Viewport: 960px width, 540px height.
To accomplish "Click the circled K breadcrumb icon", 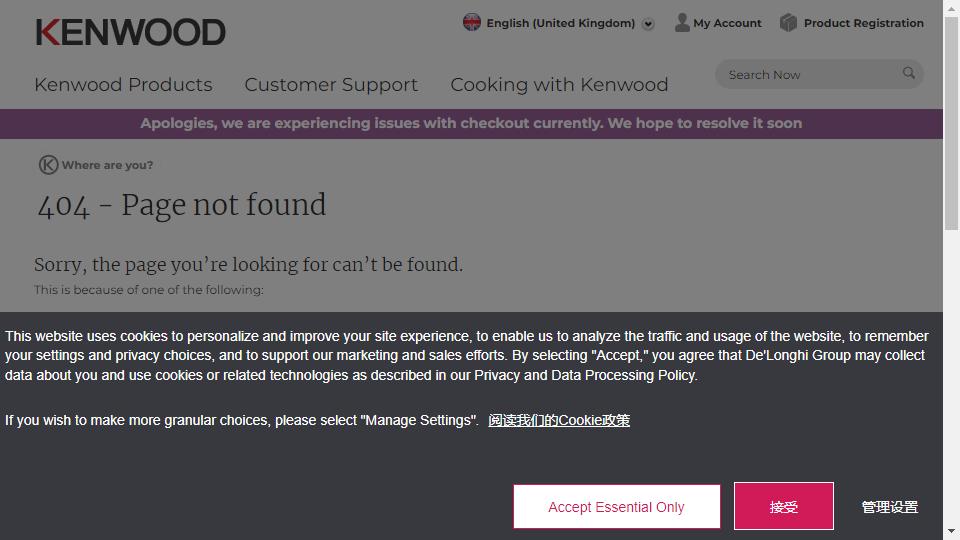I will point(47,165).
